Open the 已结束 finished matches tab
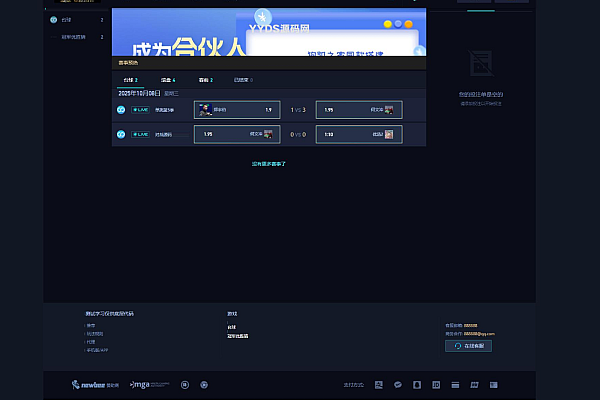The height and width of the screenshot is (400, 600). pos(243,79)
